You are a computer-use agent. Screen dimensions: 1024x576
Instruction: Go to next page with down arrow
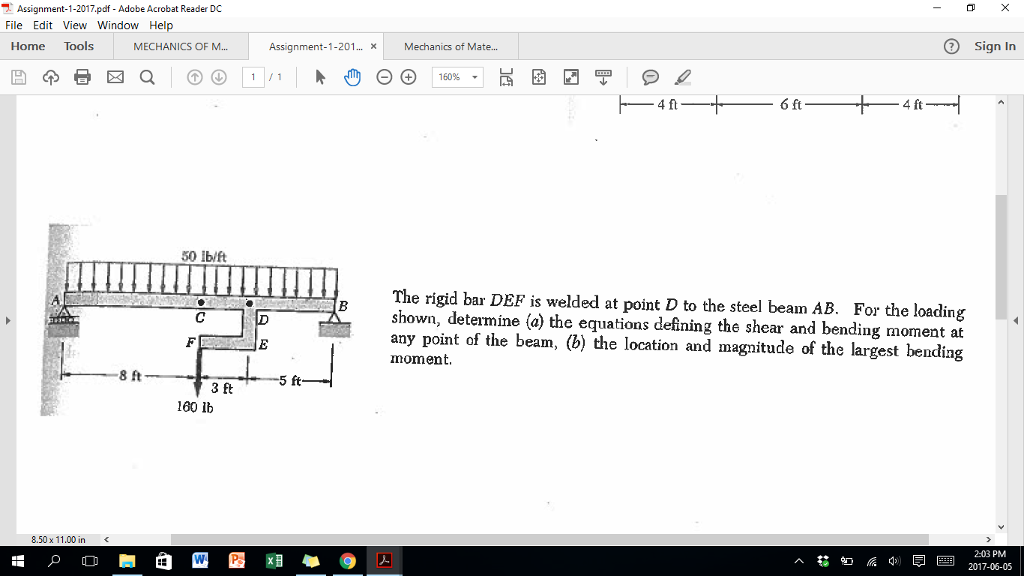tap(219, 76)
